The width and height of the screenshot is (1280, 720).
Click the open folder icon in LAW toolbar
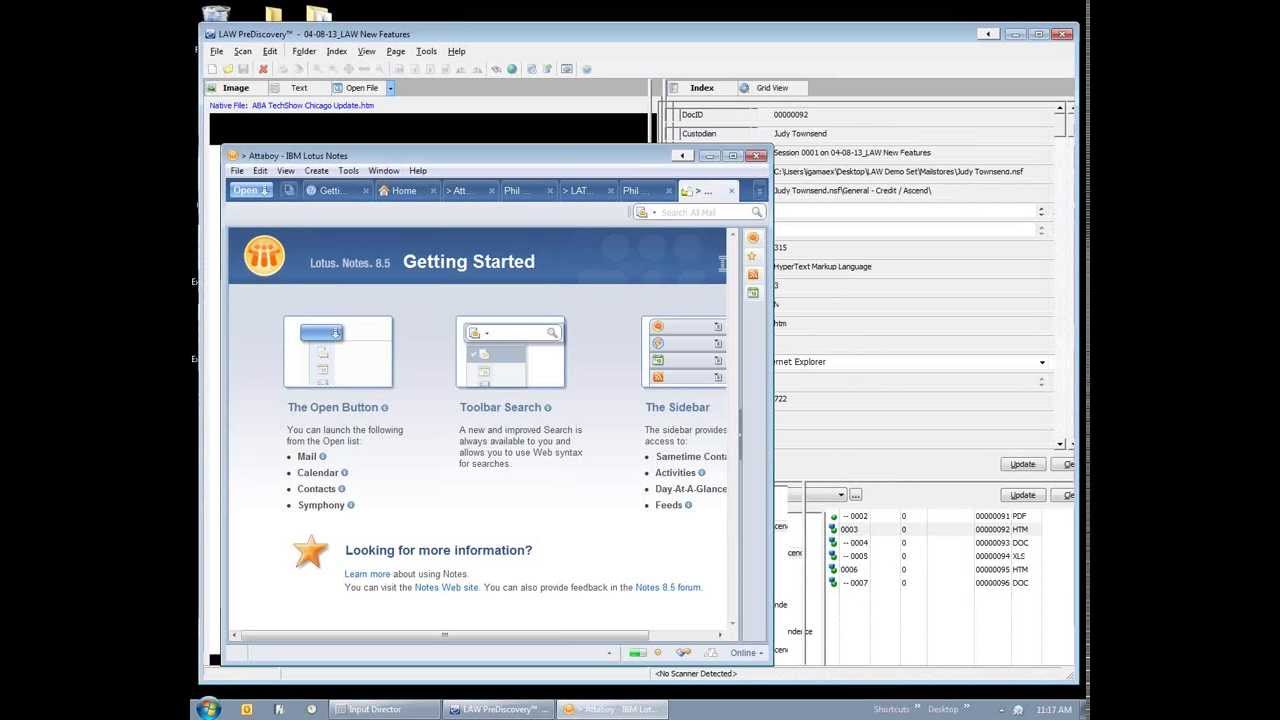point(228,69)
